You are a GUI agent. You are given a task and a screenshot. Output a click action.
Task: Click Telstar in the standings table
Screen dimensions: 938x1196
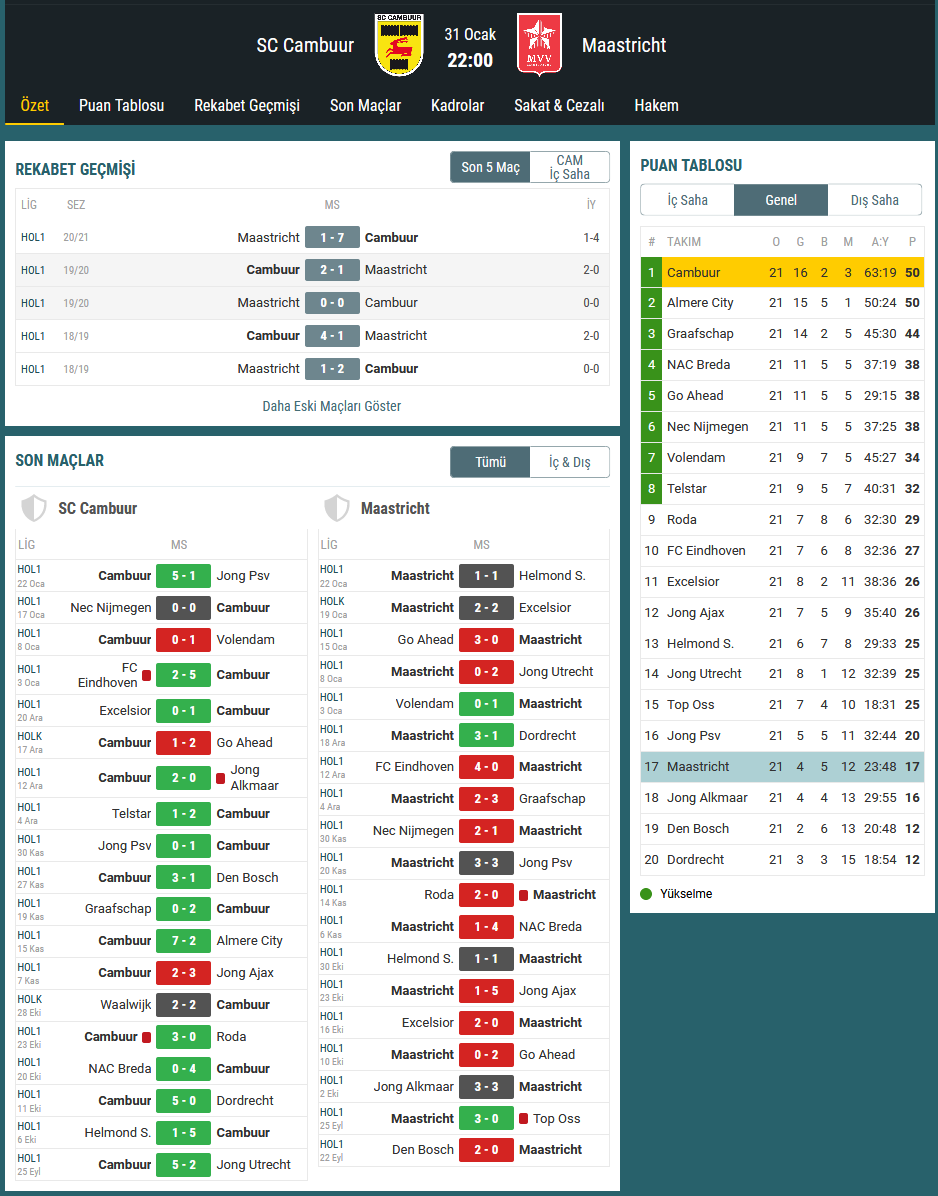[686, 488]
